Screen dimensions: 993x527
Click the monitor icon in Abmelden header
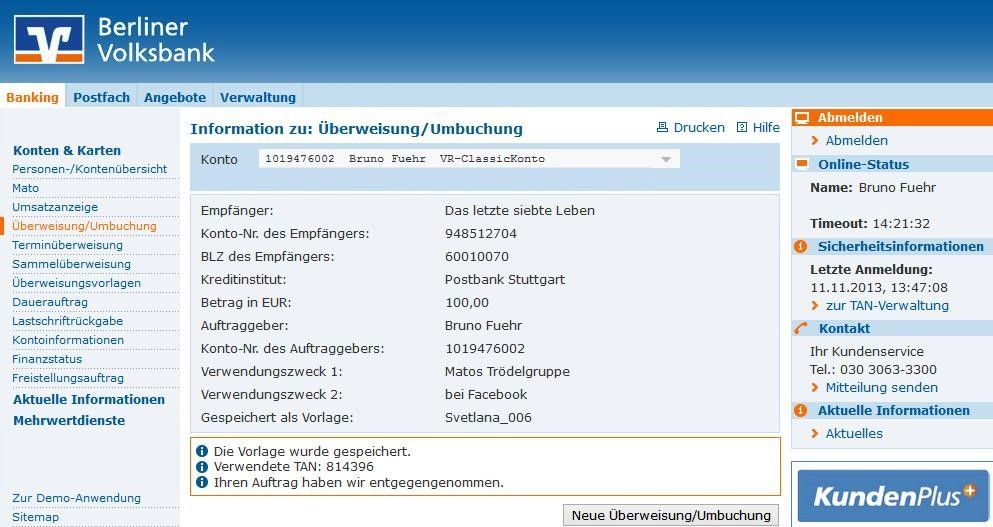[x=802, y=118]
